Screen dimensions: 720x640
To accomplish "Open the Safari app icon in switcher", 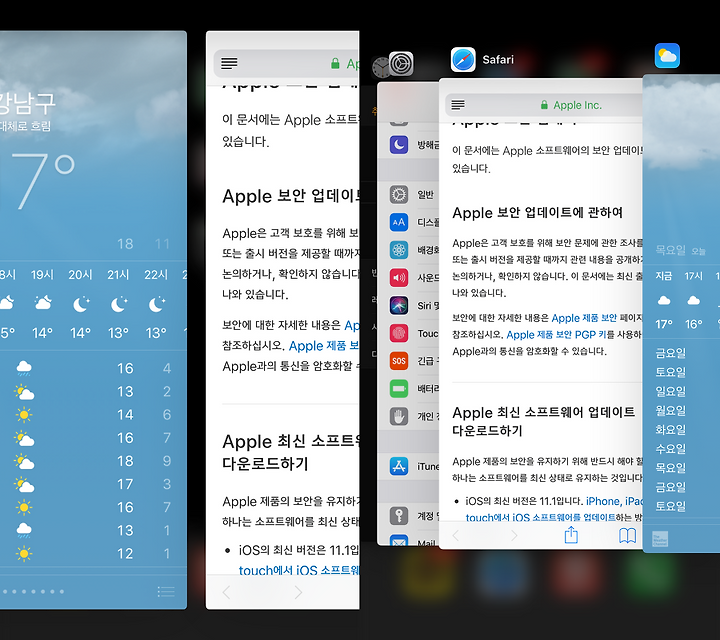I will (463, 60).
